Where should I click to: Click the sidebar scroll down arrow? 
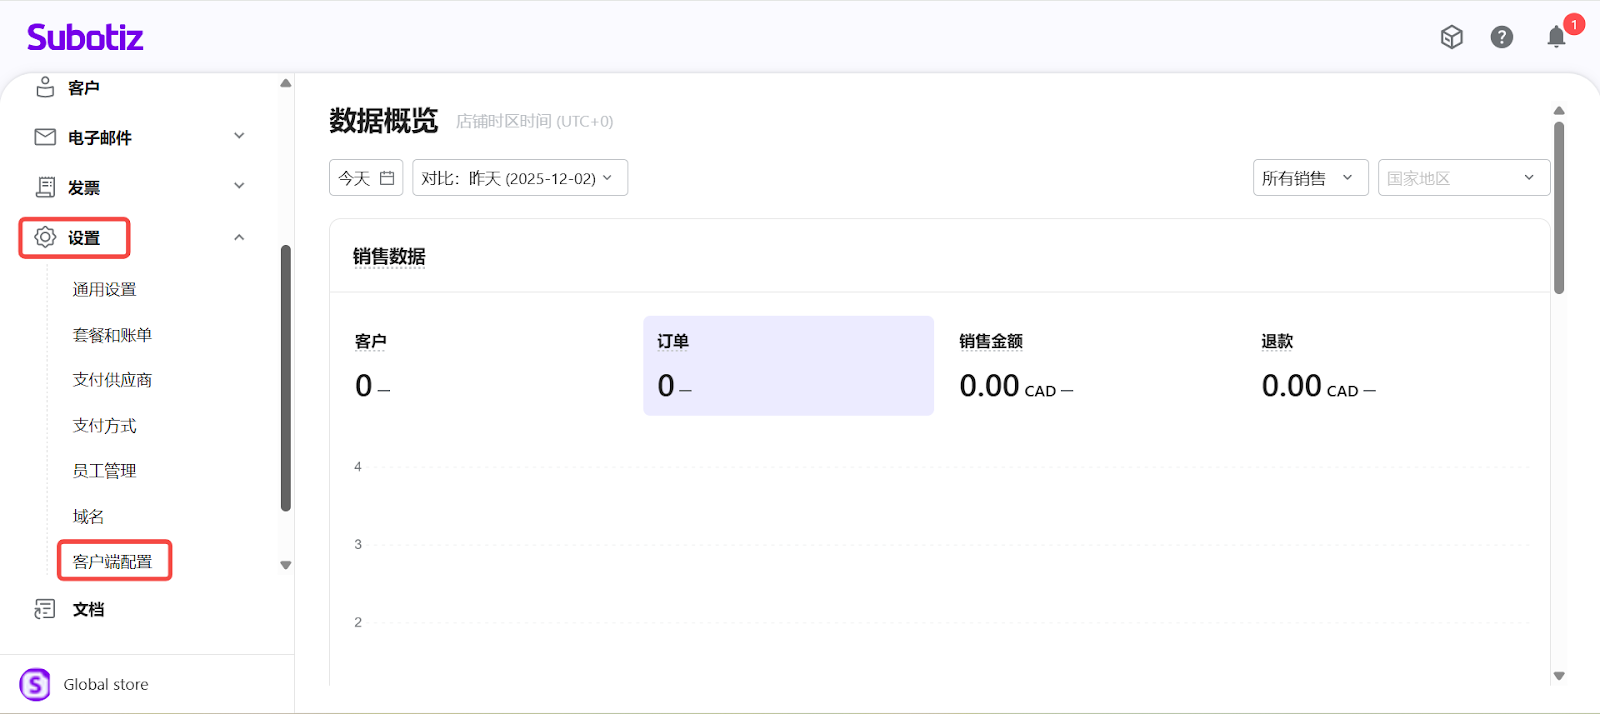(286, 565)
